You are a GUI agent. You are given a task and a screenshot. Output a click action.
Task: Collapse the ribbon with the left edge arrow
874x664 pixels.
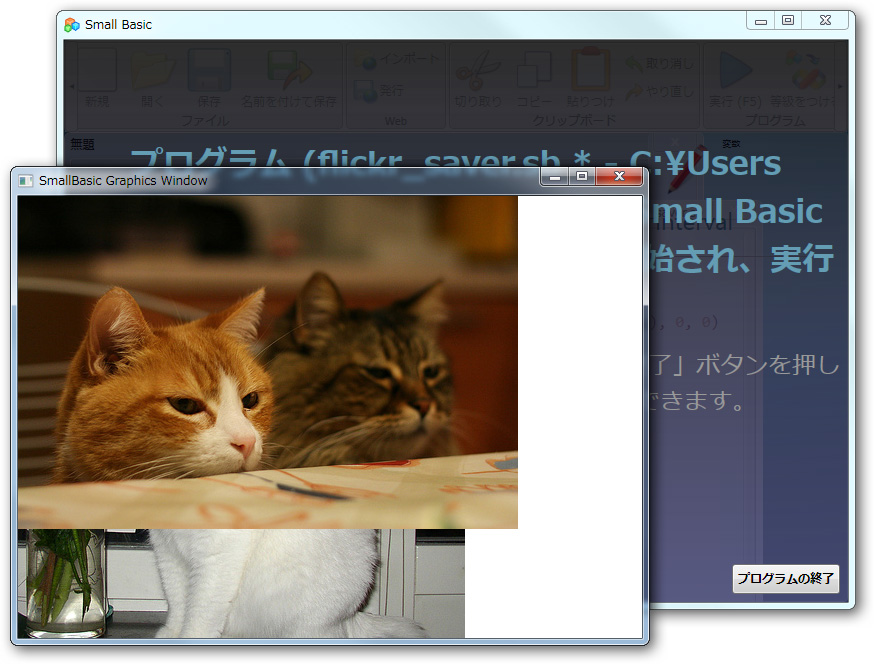70,86
